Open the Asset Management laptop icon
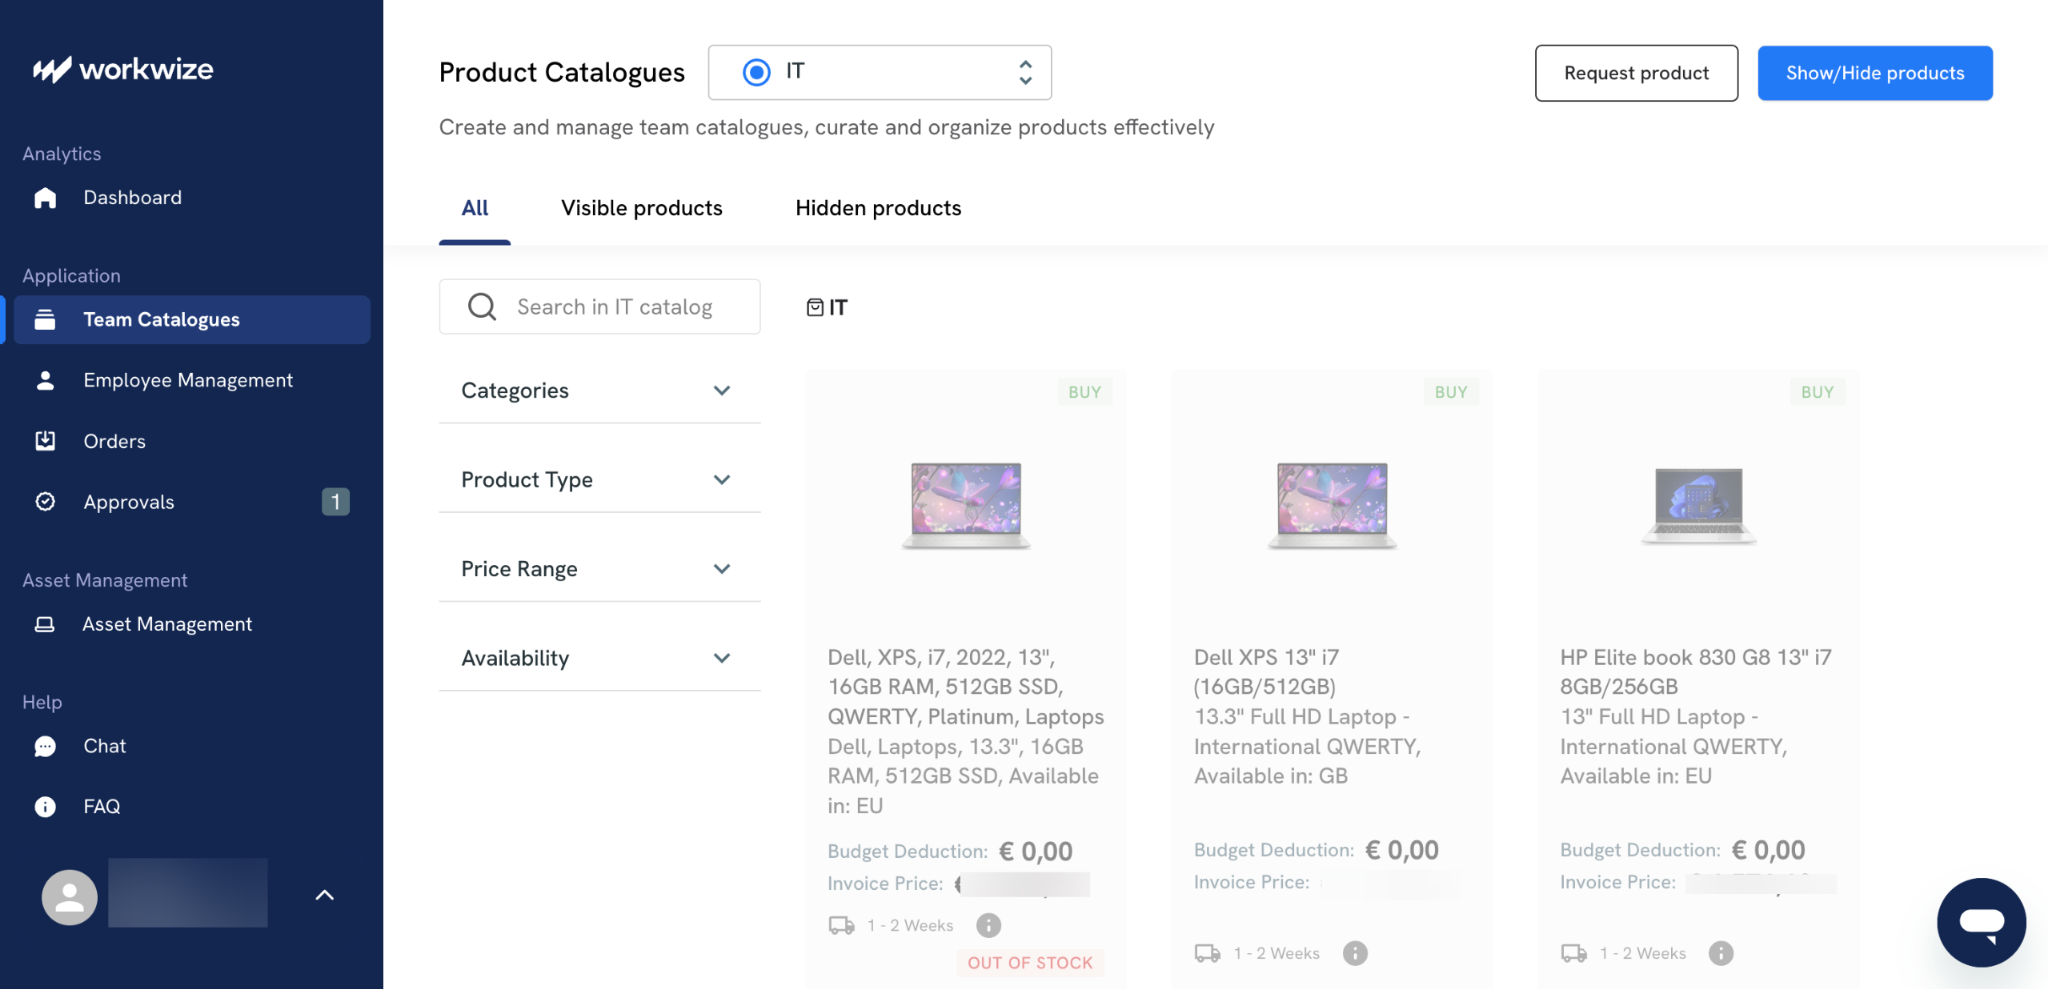This screenshot has width=2048, height=989. tap(45, 624)
